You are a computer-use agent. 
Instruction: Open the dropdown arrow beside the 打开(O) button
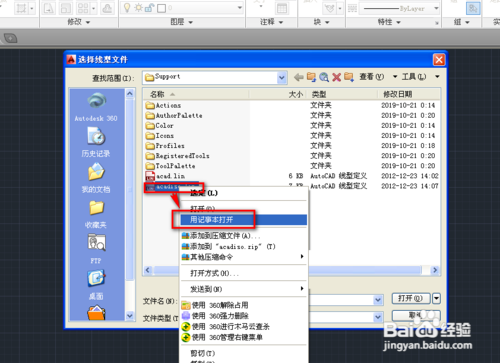436,298
